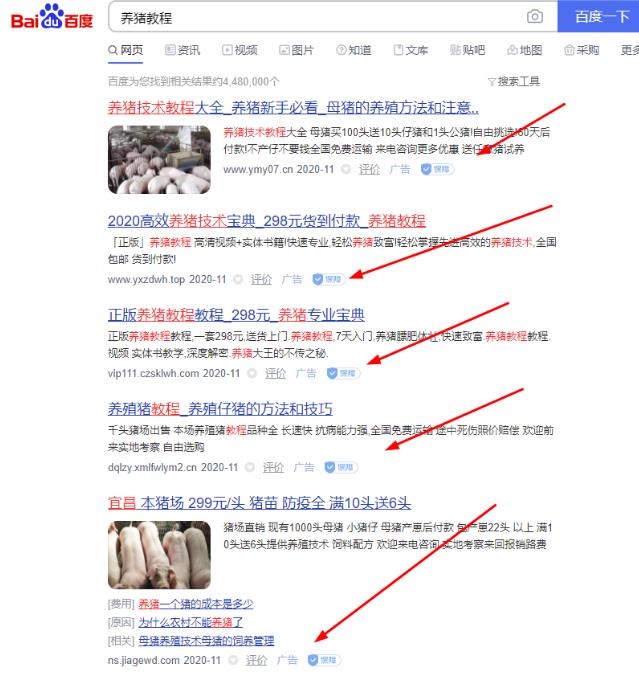Click 保障 badge under vip111.czsklwh.com result
This screenshot has height=681, width=639.
[343, 373]
